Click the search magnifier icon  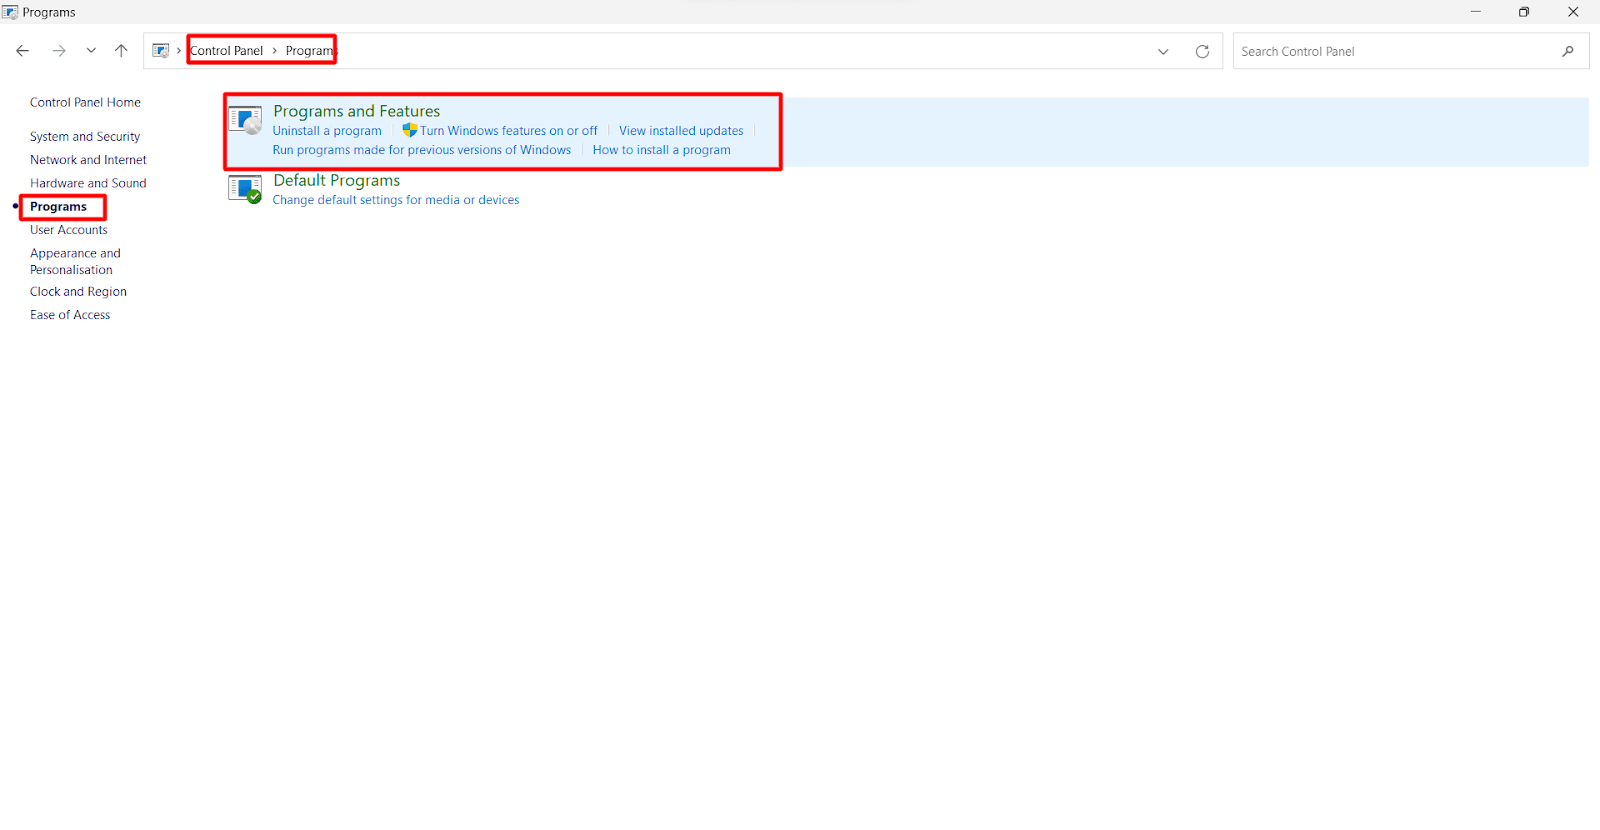point(1568,52)
